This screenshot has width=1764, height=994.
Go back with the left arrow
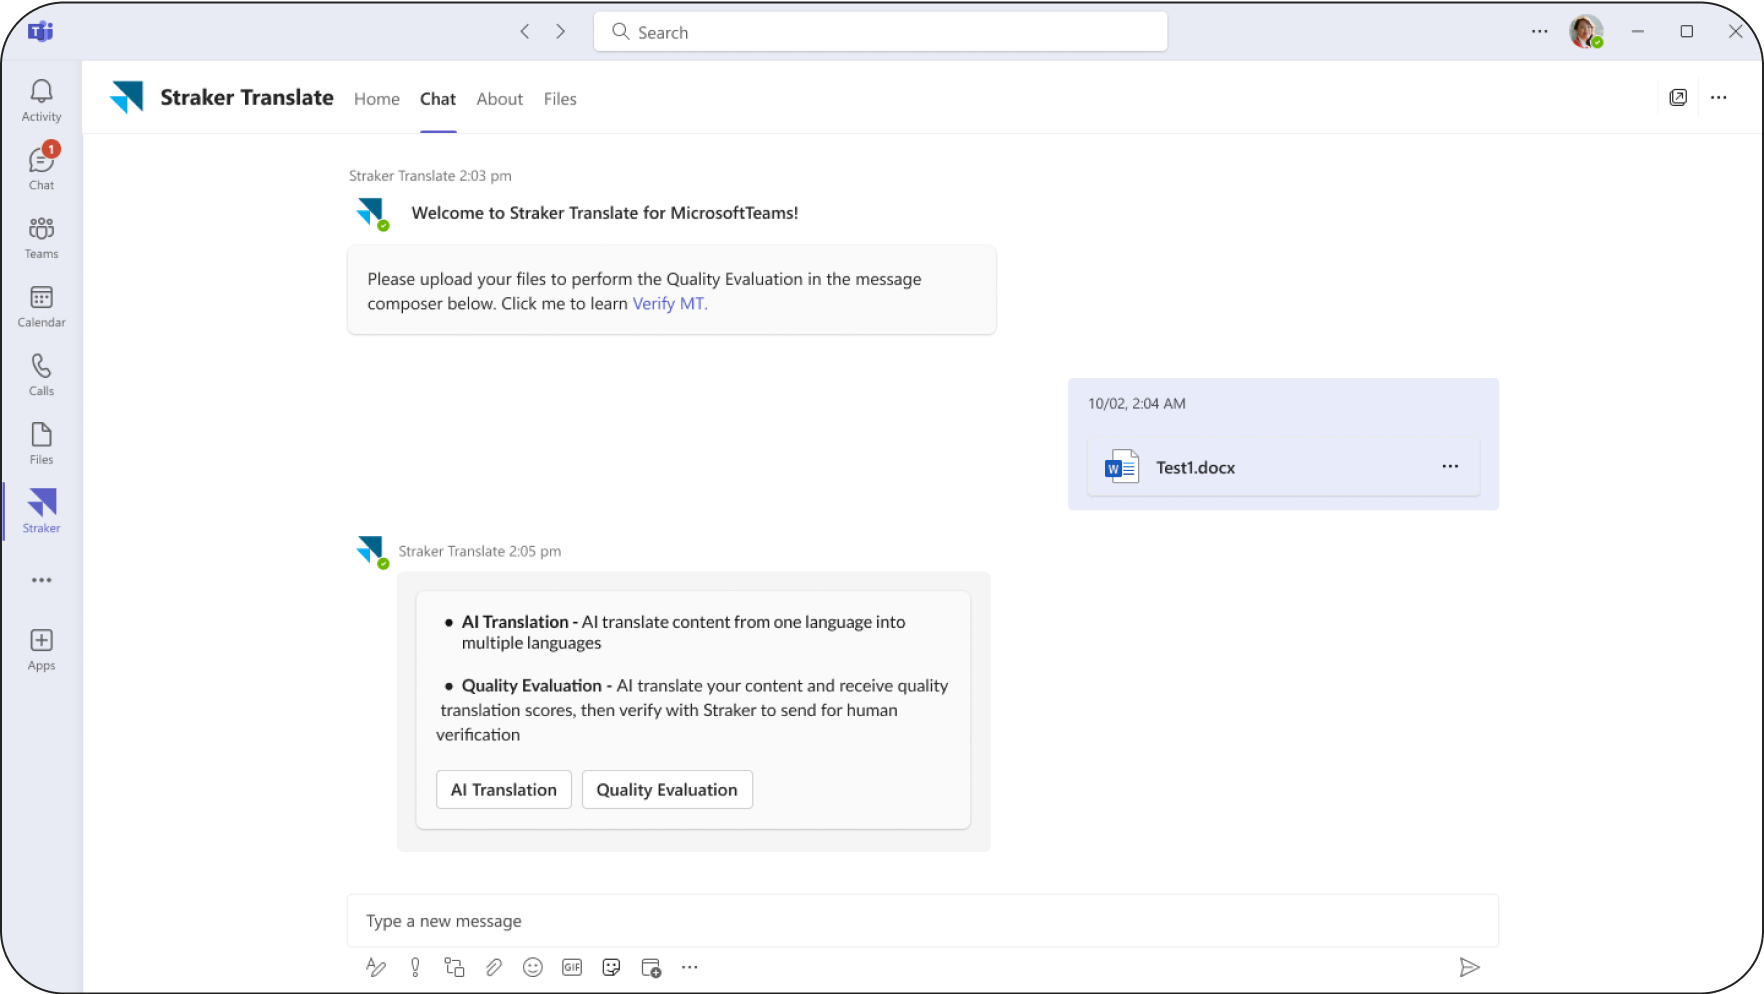coord(524,32)
